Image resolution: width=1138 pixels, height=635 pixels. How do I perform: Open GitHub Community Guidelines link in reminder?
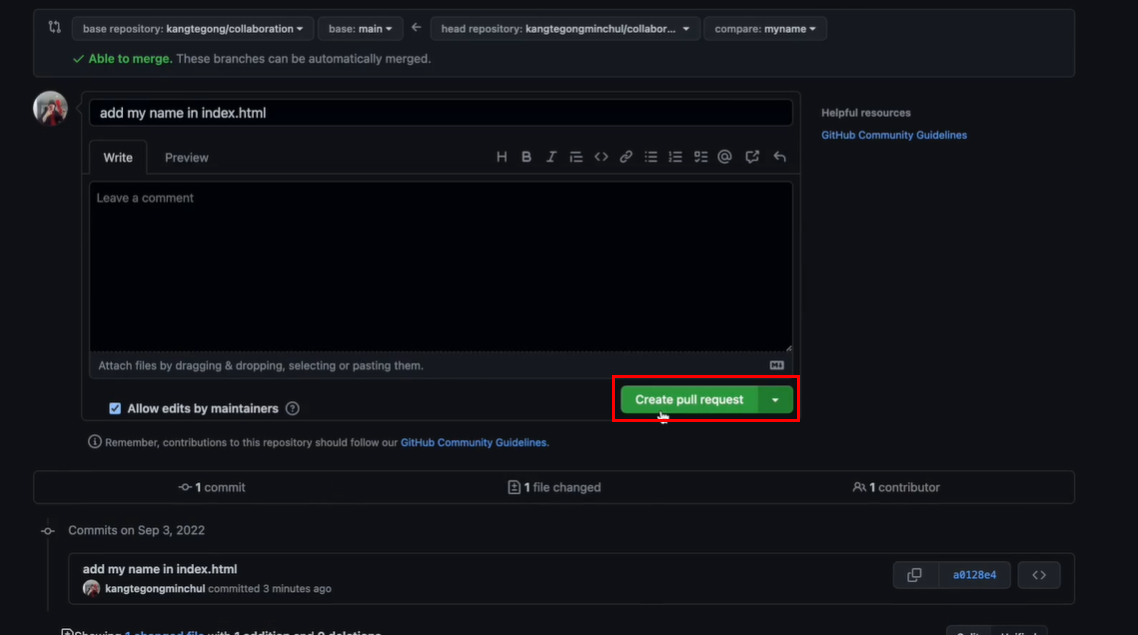point(474,442)
